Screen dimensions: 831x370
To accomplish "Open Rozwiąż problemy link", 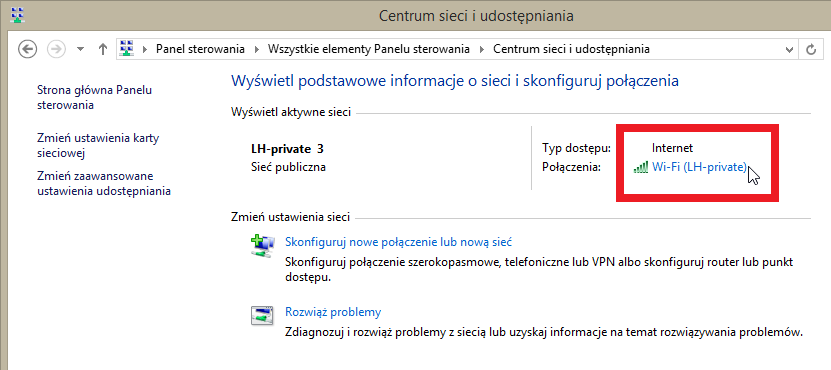I will [x=333, y=312].
